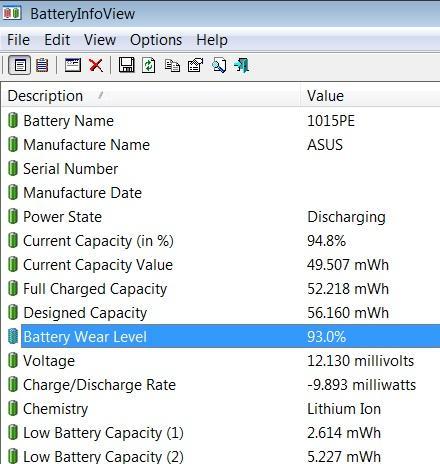Viewport: 440px width, 464px height.
Task: Open the Help menu
Action: [212, 40]
